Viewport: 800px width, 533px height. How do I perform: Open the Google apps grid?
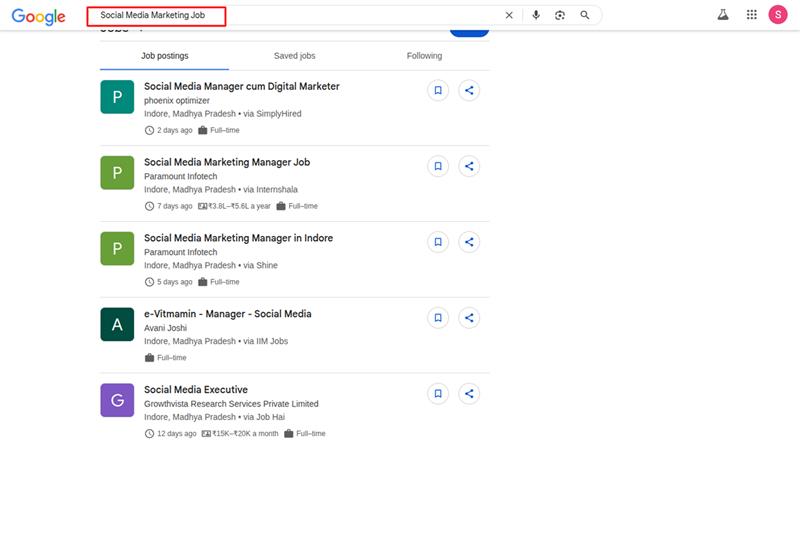[x=752, y=15]
